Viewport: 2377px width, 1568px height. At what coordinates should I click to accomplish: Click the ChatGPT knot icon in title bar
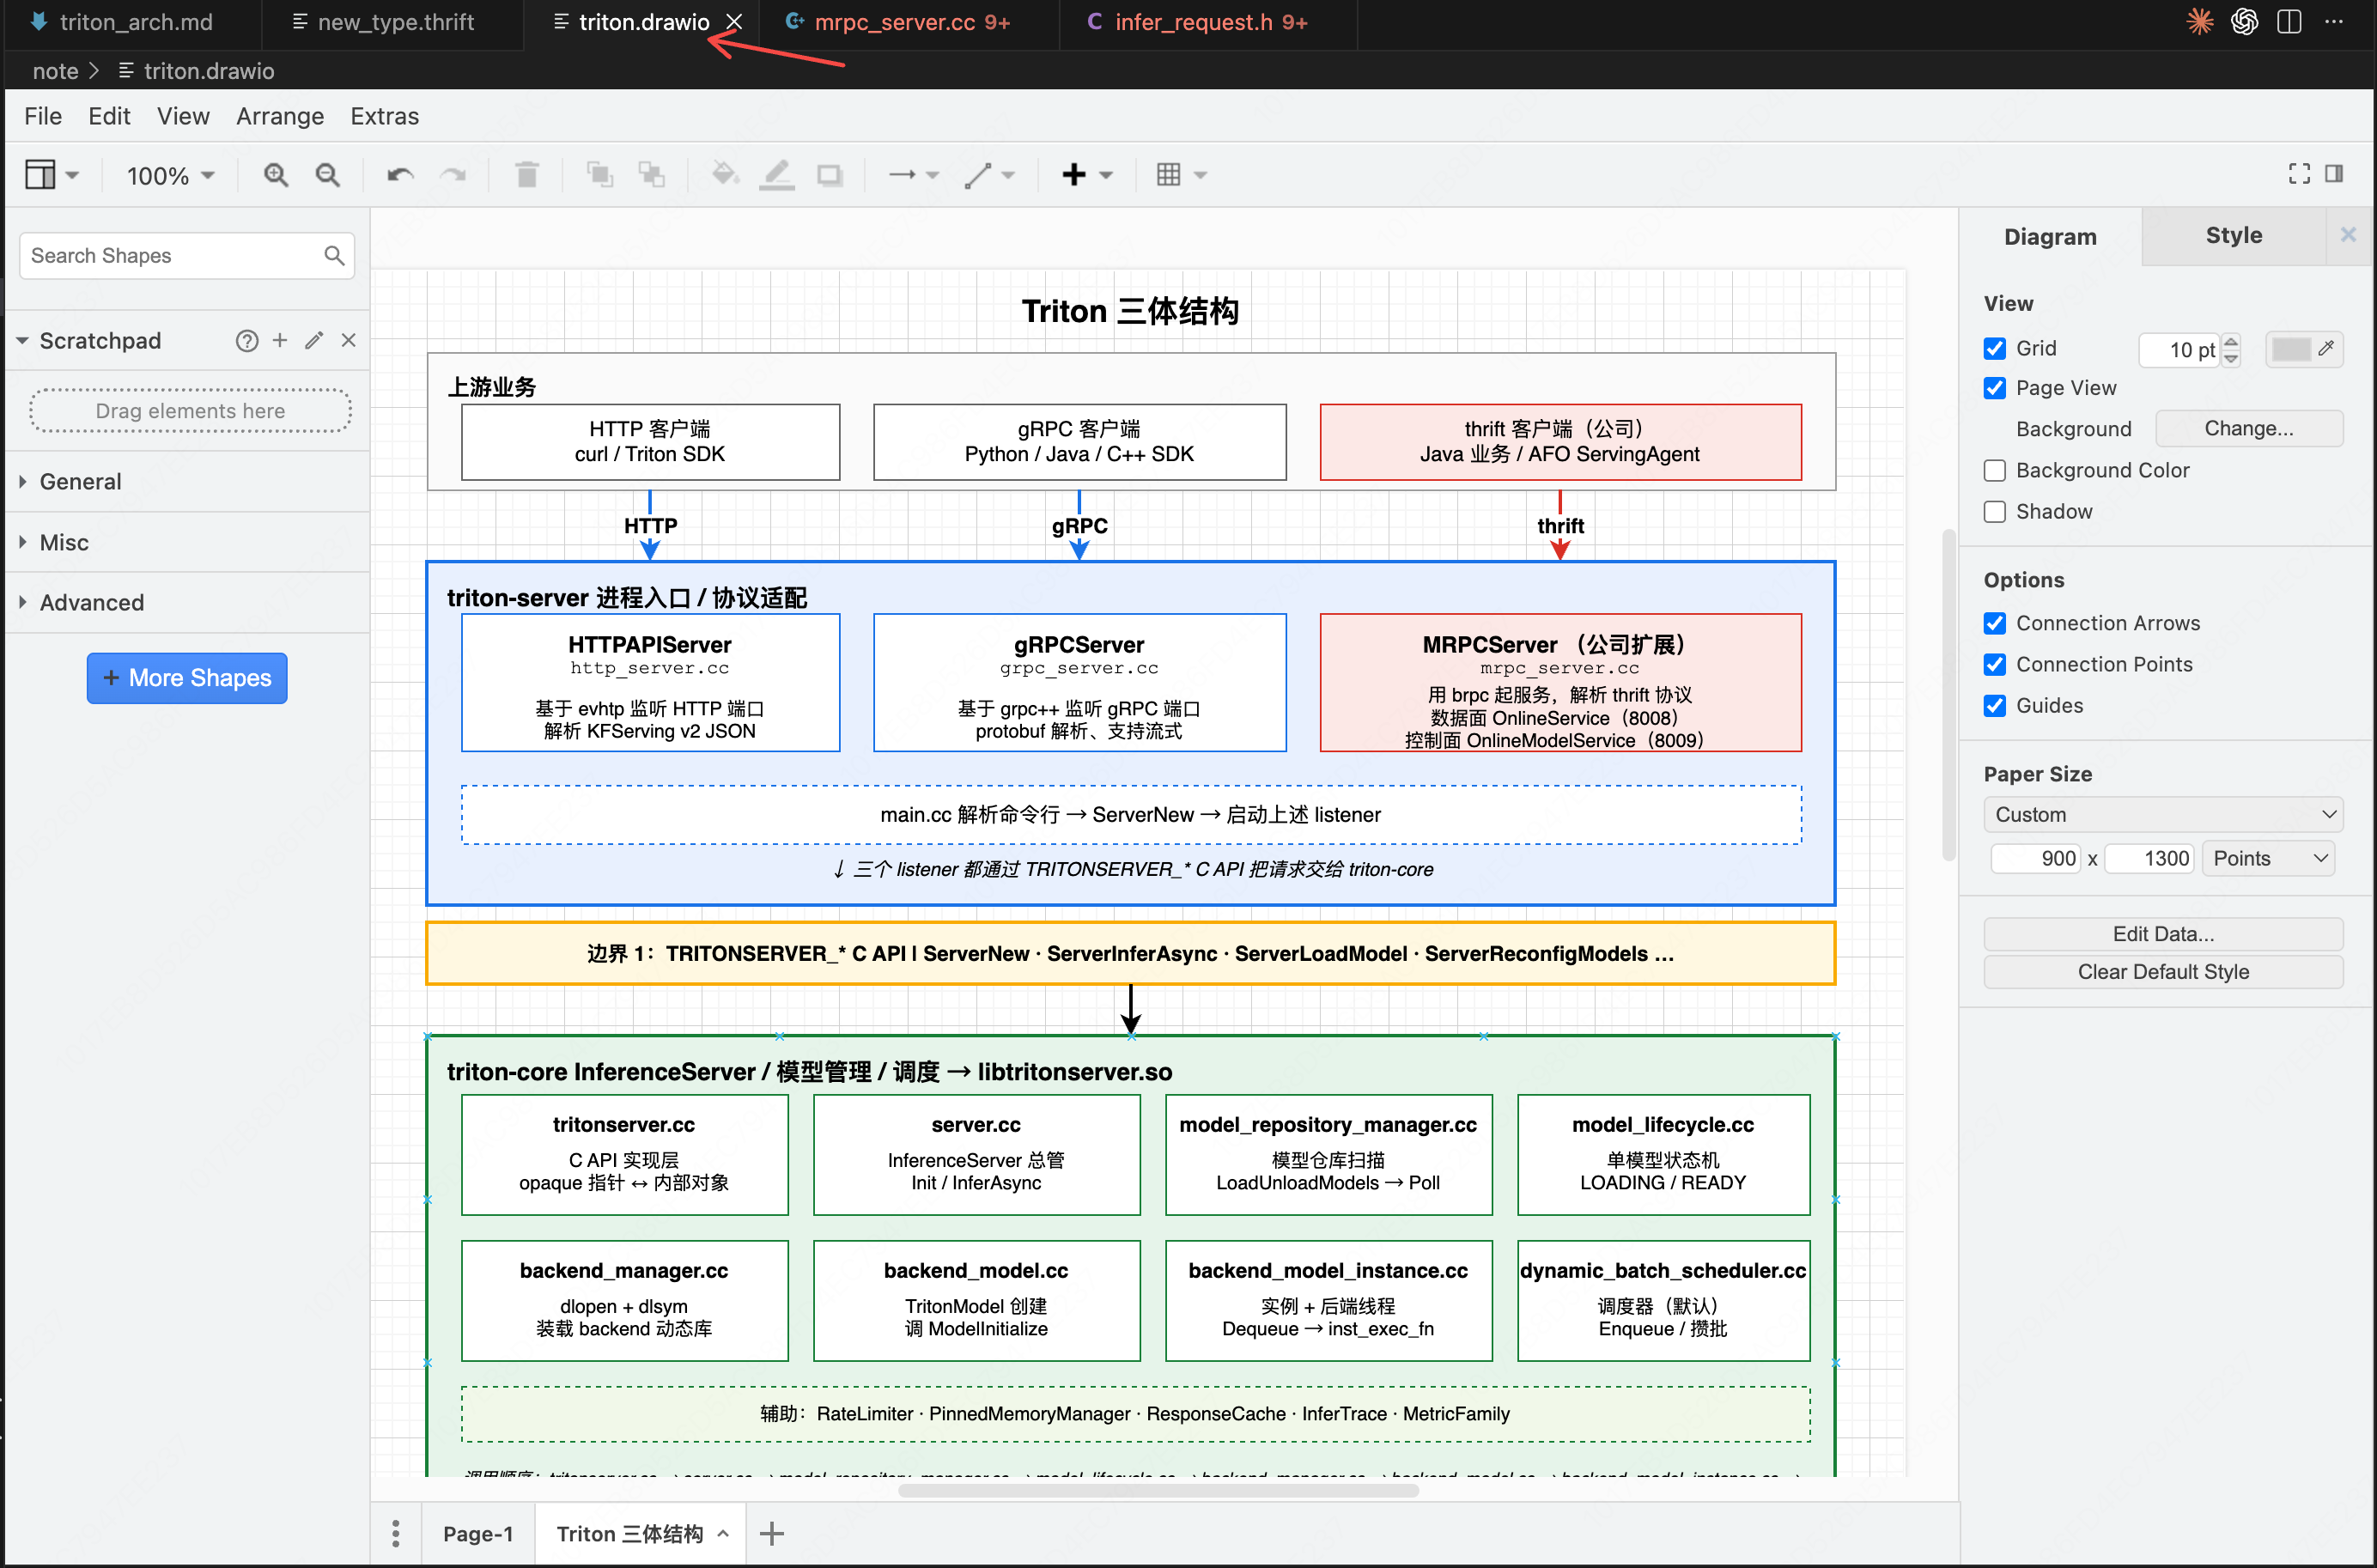tap(2244, 21)
